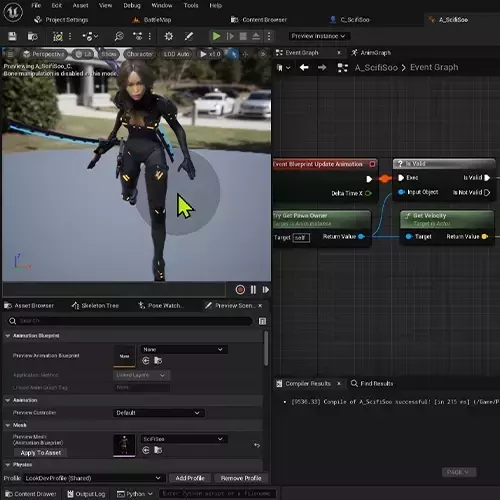The height and width of the screenshot is (500, 500).
Task: Click the Add Profile button
Action: [x=190, y=478]
